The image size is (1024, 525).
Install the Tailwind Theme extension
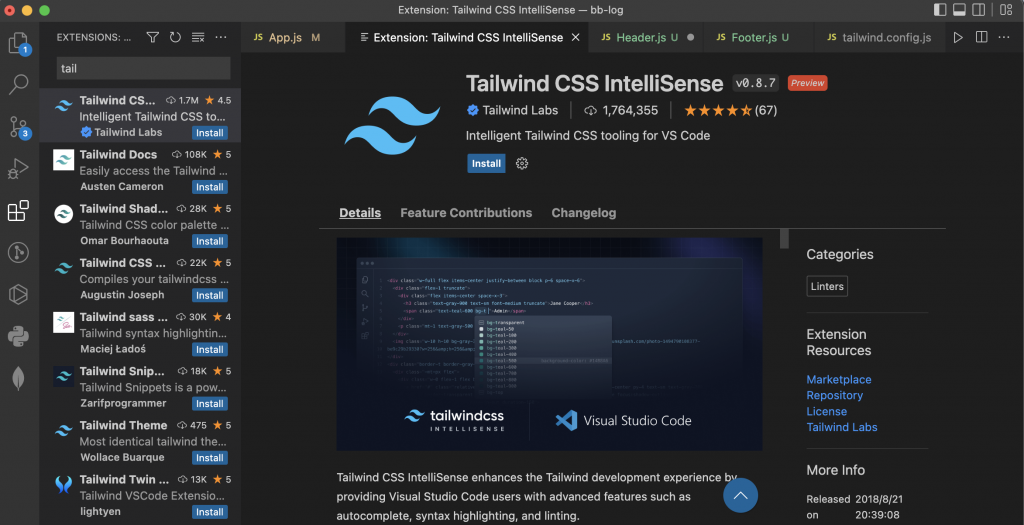[210, 458]
